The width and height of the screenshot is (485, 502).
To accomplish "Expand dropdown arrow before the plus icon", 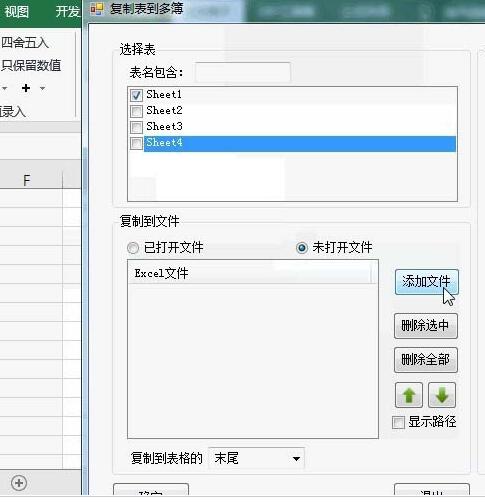I will click(4, 88).
